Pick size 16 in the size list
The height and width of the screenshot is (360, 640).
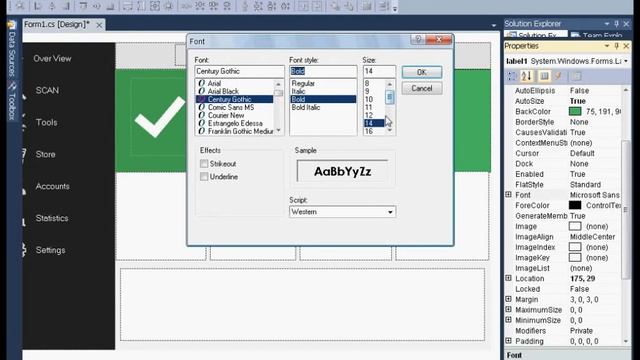(x=369, y=131)
